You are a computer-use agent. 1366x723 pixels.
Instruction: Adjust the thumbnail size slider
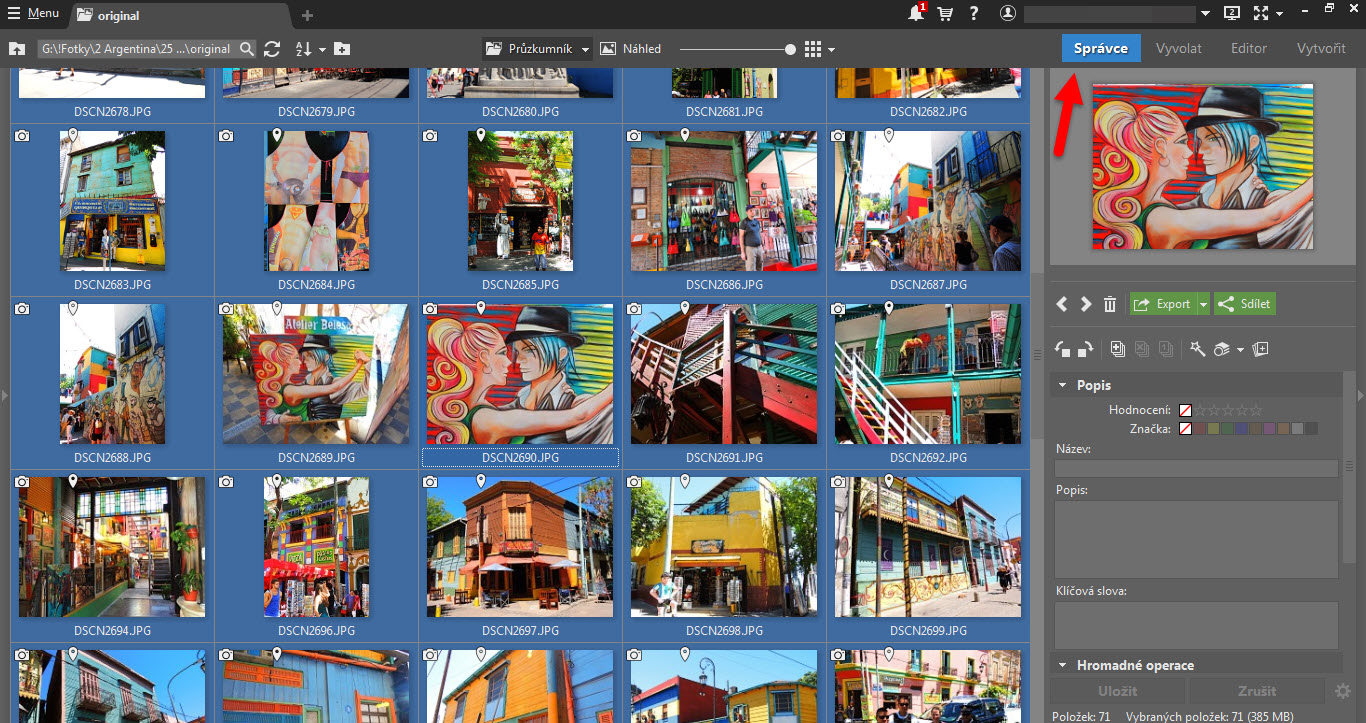coord(737,49)
